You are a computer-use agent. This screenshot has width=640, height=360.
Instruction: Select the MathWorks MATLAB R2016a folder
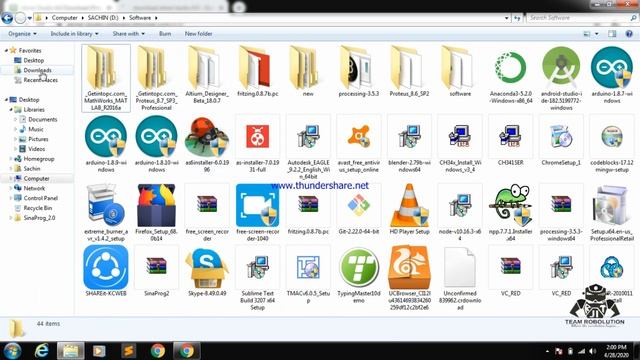click(x=106, y=78)
